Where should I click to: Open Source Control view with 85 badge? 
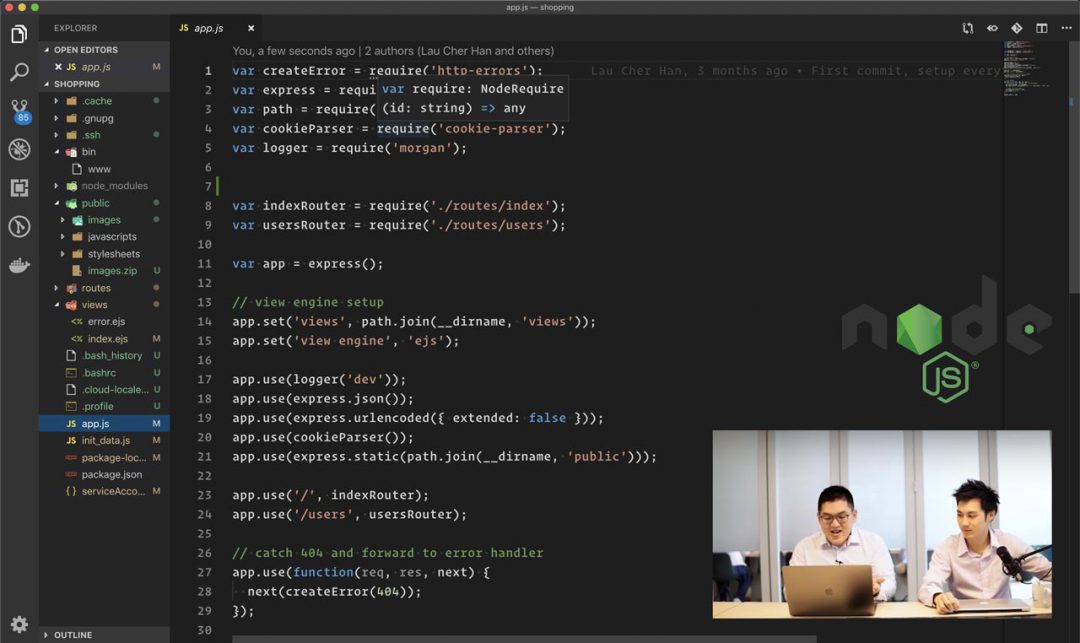click(20, 110)
